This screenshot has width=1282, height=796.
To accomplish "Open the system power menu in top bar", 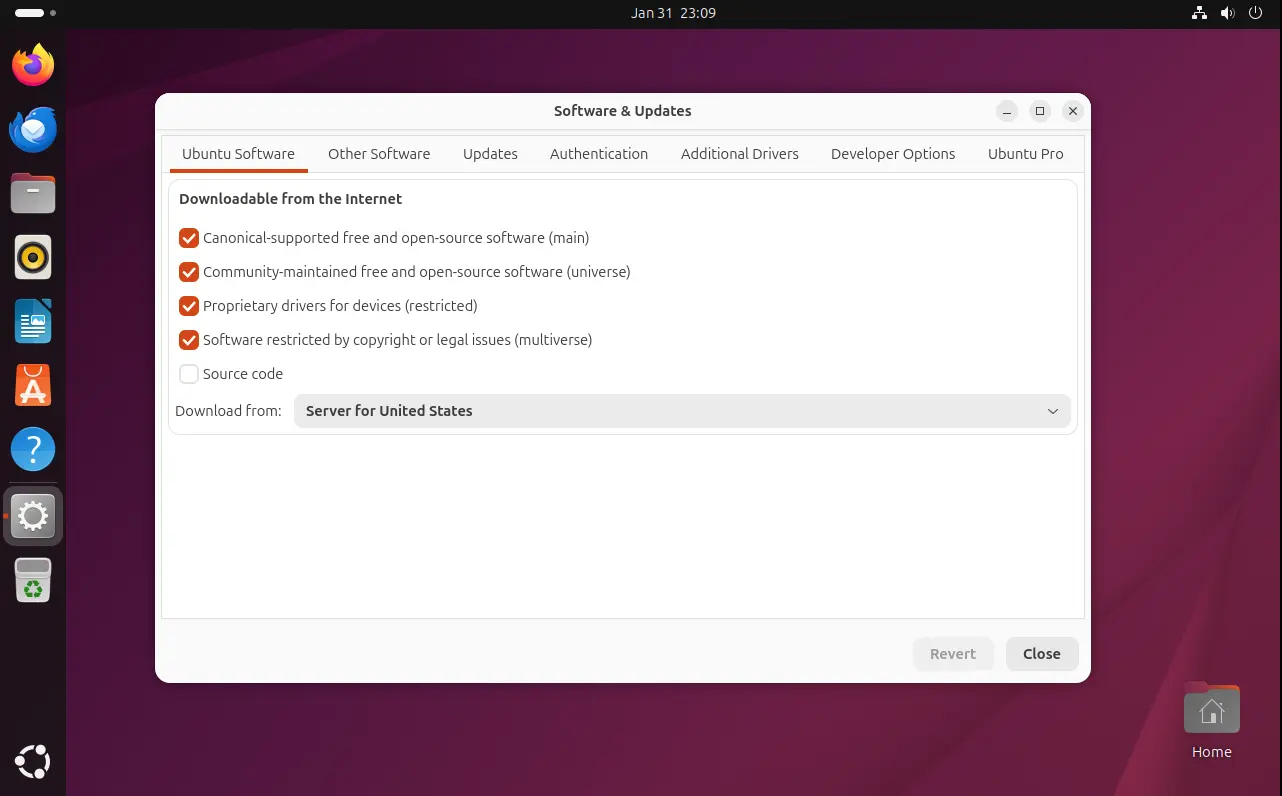I will click(x=1255, y=13).
